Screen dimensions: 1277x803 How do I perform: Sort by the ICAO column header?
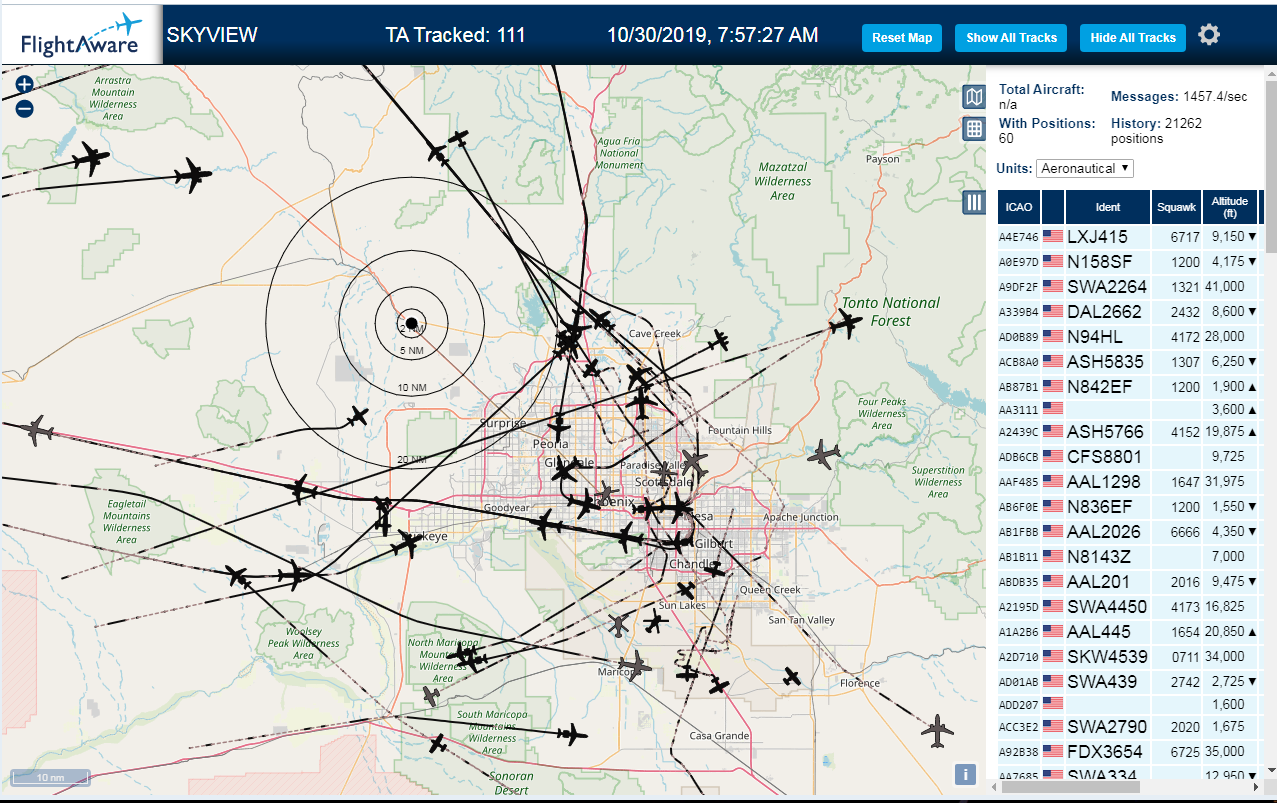pyautogui.click(x=1019, y=207)
